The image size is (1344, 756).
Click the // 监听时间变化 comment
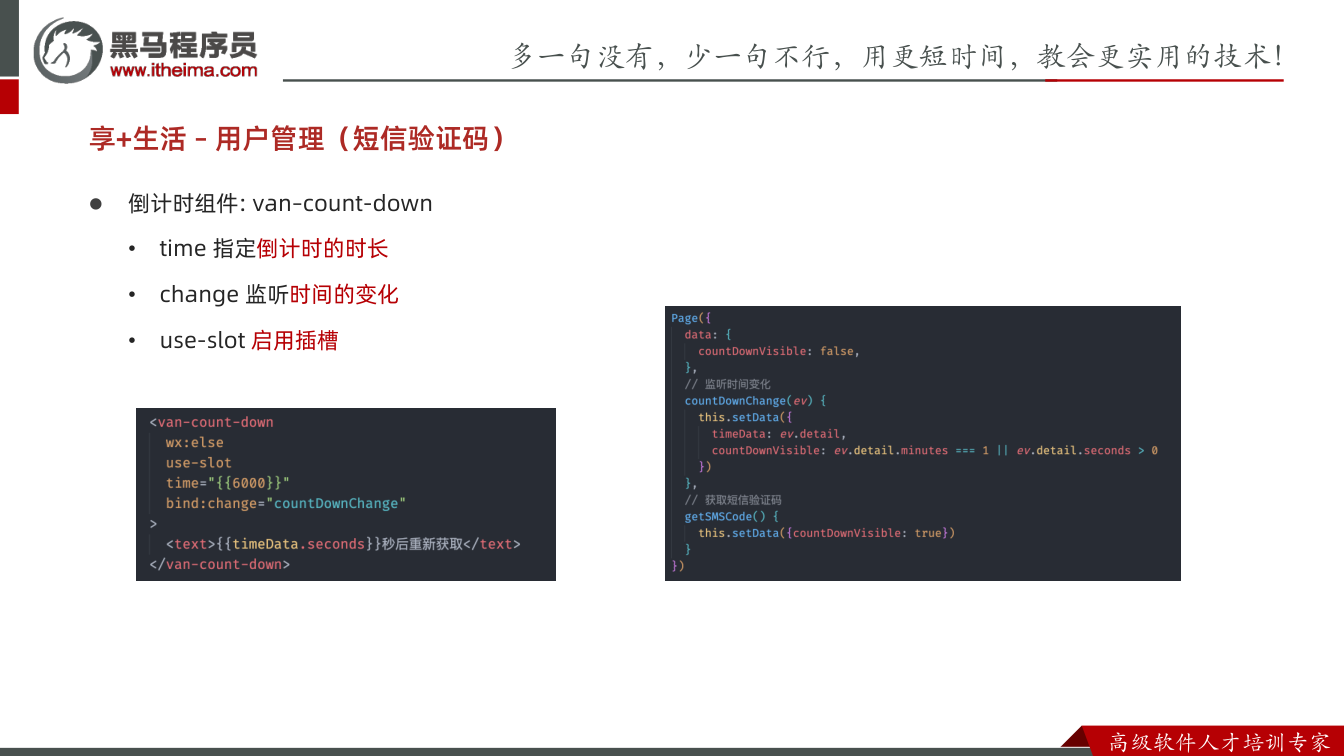click(x=727, y=384)
